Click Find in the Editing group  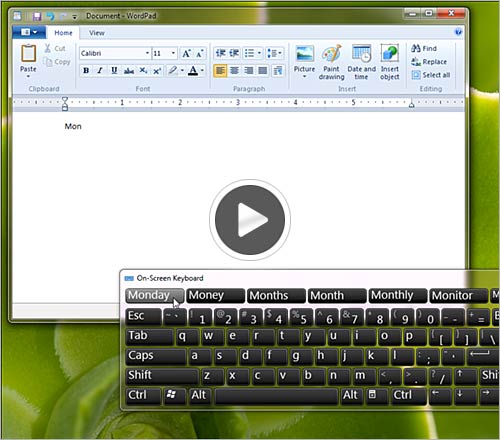tap(424, 48)
